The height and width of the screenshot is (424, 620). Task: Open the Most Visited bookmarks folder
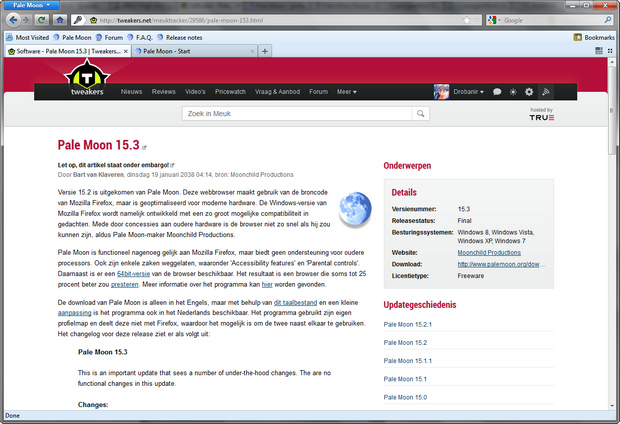pyautogui.click(x=28, y=38)
